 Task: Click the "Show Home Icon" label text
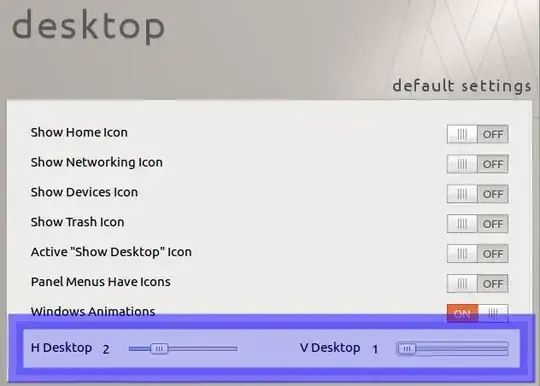click(x=79, y=132)
